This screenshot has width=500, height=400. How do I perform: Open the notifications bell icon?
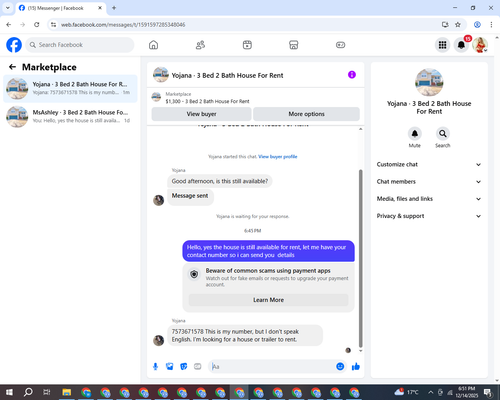(x=461, y=45)
